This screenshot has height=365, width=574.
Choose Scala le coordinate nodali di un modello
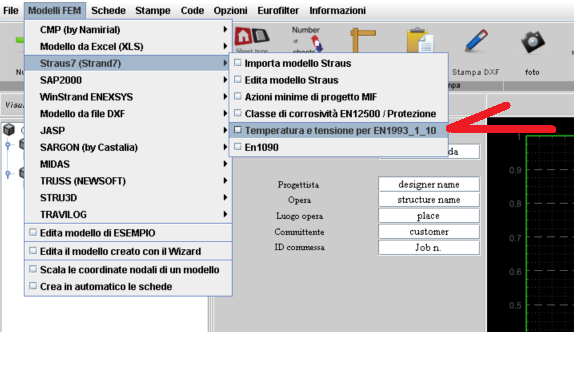click(x=128, y=270)
